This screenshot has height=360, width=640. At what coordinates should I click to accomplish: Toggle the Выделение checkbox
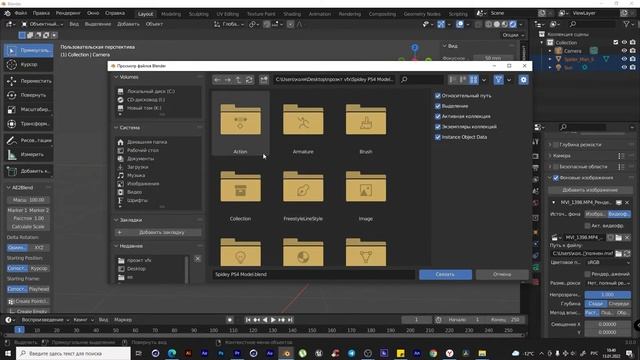[438, 106]
